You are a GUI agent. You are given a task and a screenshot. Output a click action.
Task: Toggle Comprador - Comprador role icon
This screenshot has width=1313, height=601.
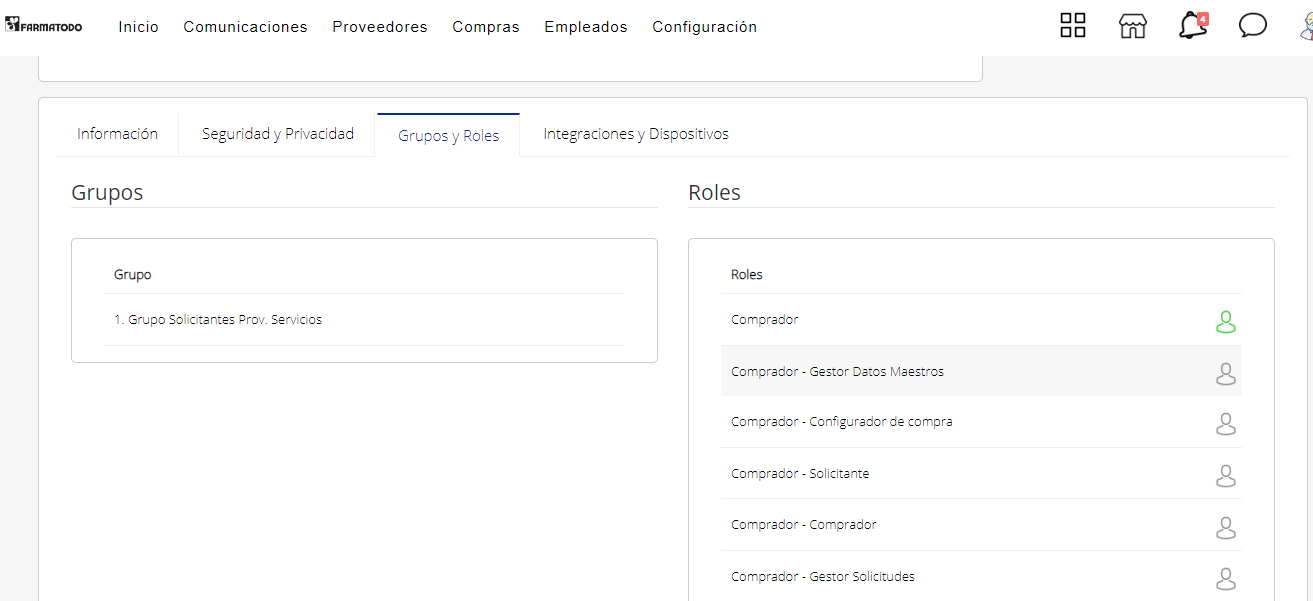[1225, 527]
